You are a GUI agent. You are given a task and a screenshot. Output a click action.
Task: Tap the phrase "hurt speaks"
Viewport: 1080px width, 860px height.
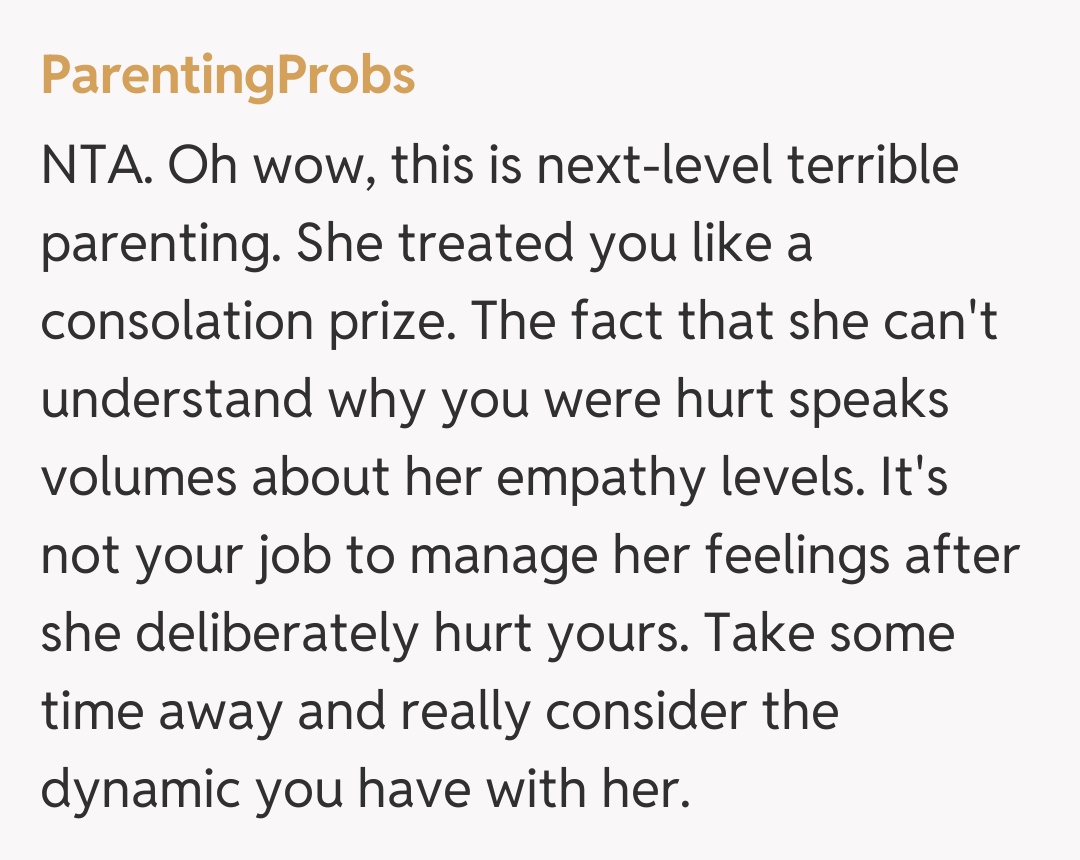tap(812, 401)
